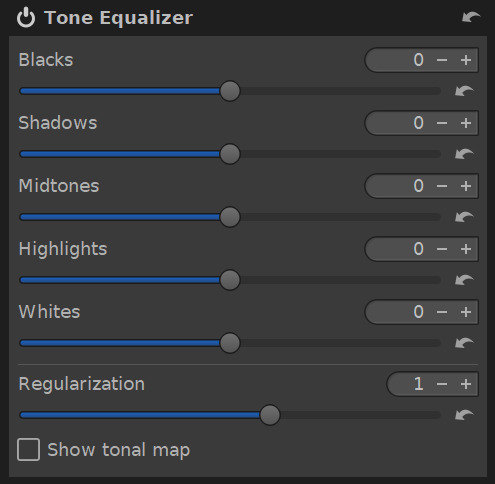Reset the Whites slider to default
Viewport: 495px width, 484px height.
coord(464,343)
